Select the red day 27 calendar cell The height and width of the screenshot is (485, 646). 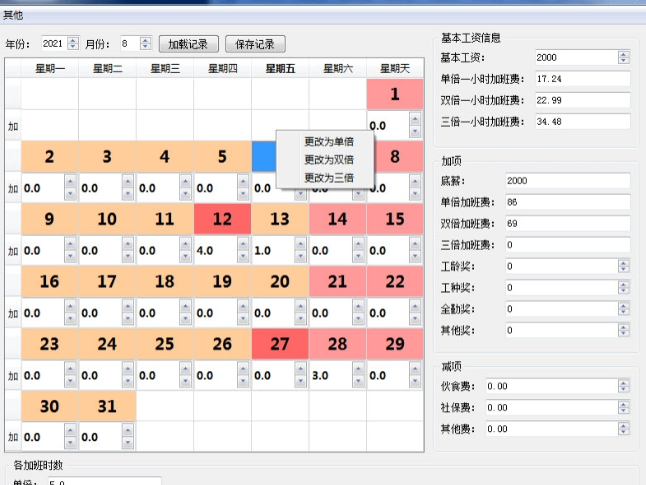tap(279, 343)
